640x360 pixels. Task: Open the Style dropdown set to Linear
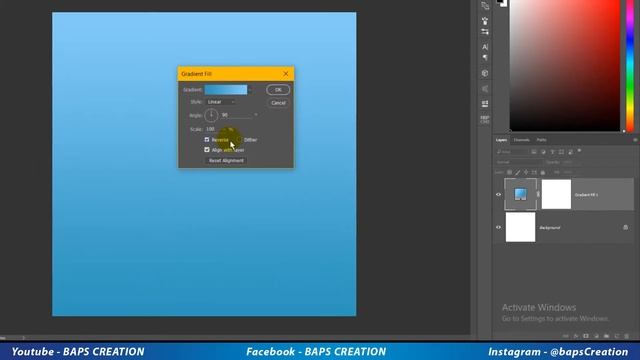click(221, 102)
